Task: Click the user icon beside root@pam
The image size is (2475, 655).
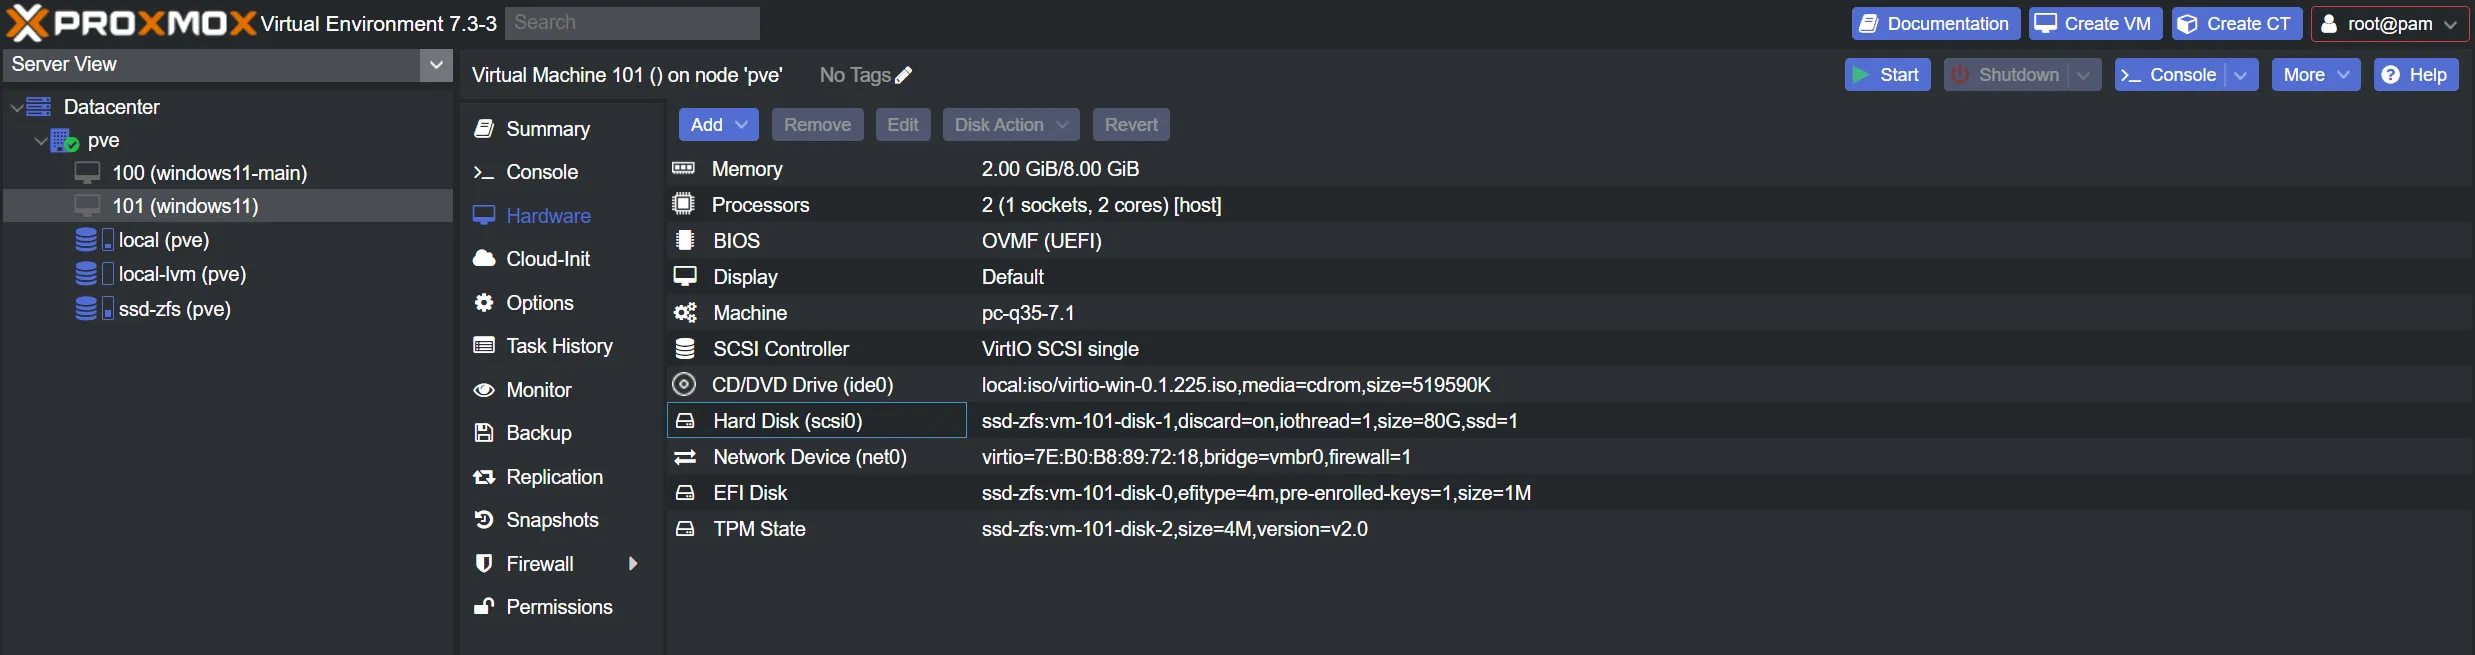Action: point(2329,24)
